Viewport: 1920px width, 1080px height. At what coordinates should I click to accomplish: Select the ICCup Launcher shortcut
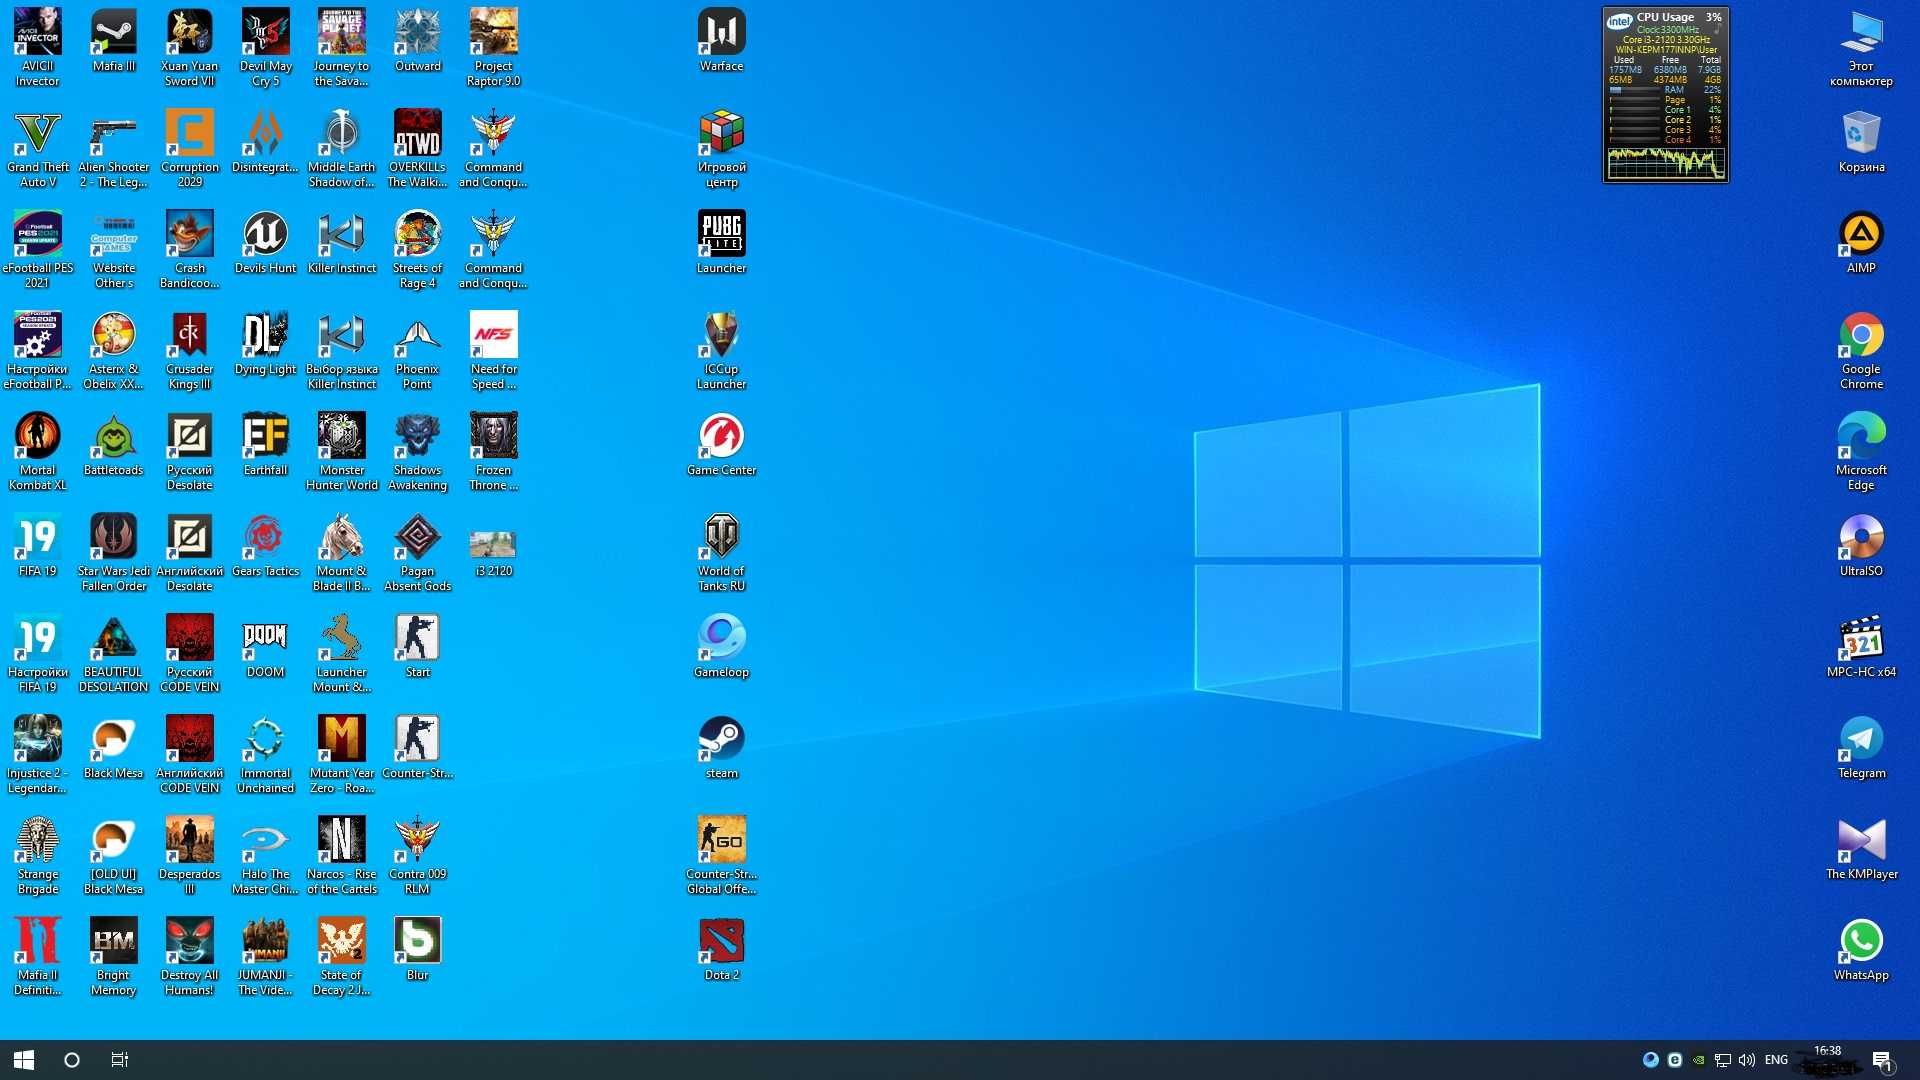point(722,350)
